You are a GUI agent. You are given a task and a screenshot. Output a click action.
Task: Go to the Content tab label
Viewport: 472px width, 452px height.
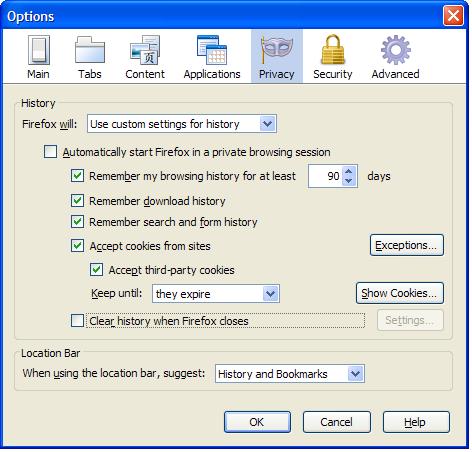[145, 74]
